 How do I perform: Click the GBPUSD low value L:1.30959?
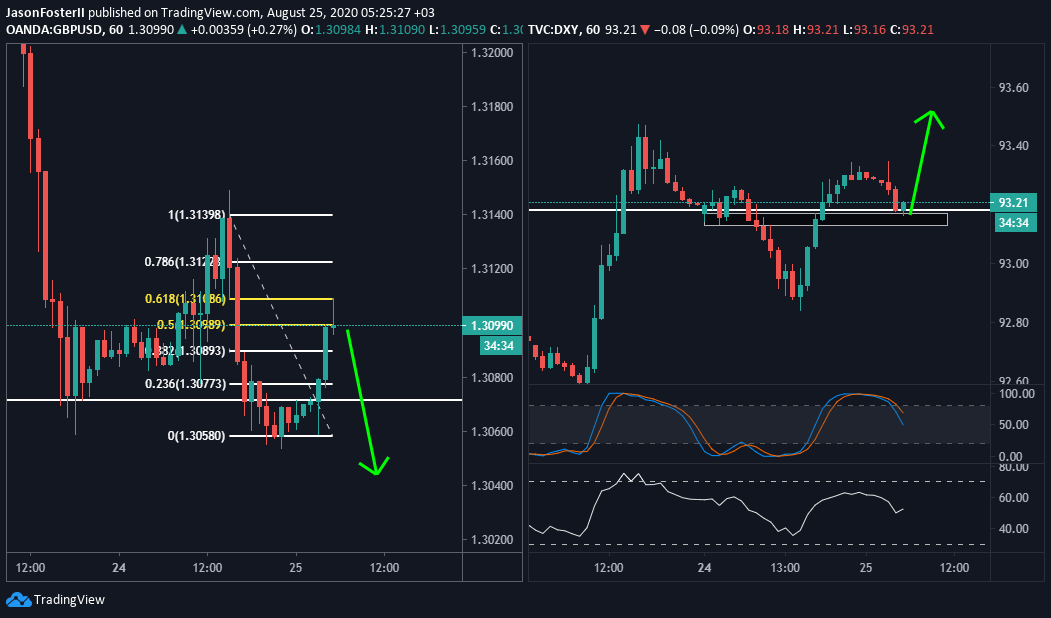(x=456, y=29)
